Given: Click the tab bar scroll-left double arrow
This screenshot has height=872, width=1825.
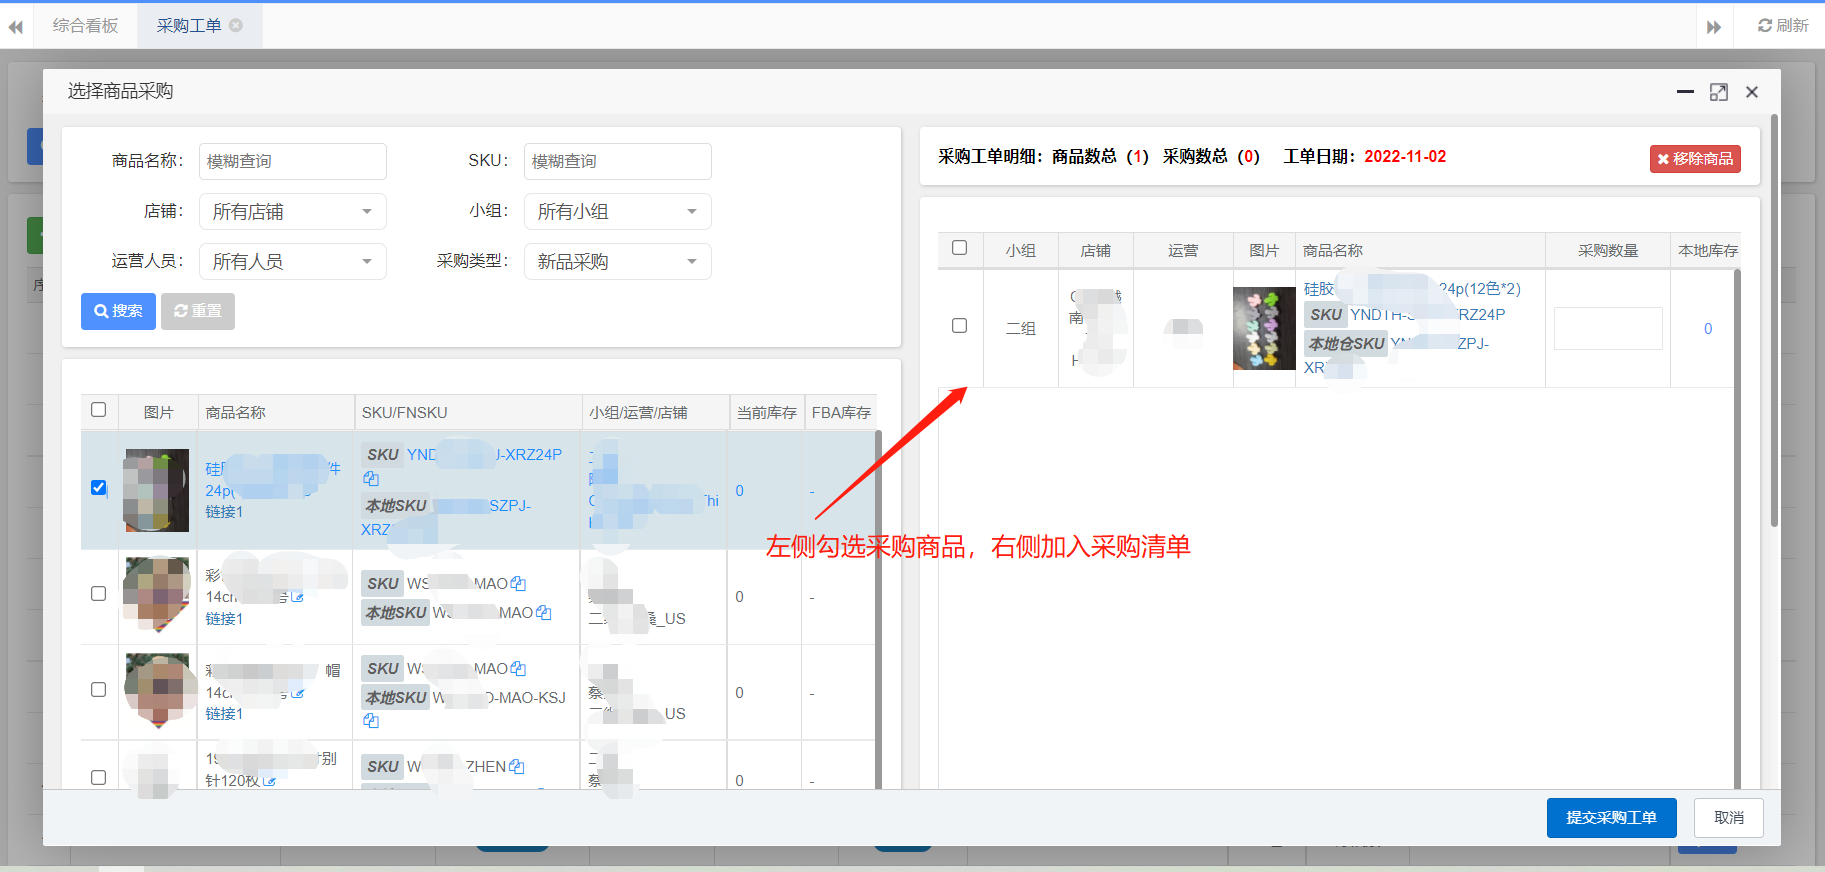Looking at the screenshot, I should coord(16,27).
